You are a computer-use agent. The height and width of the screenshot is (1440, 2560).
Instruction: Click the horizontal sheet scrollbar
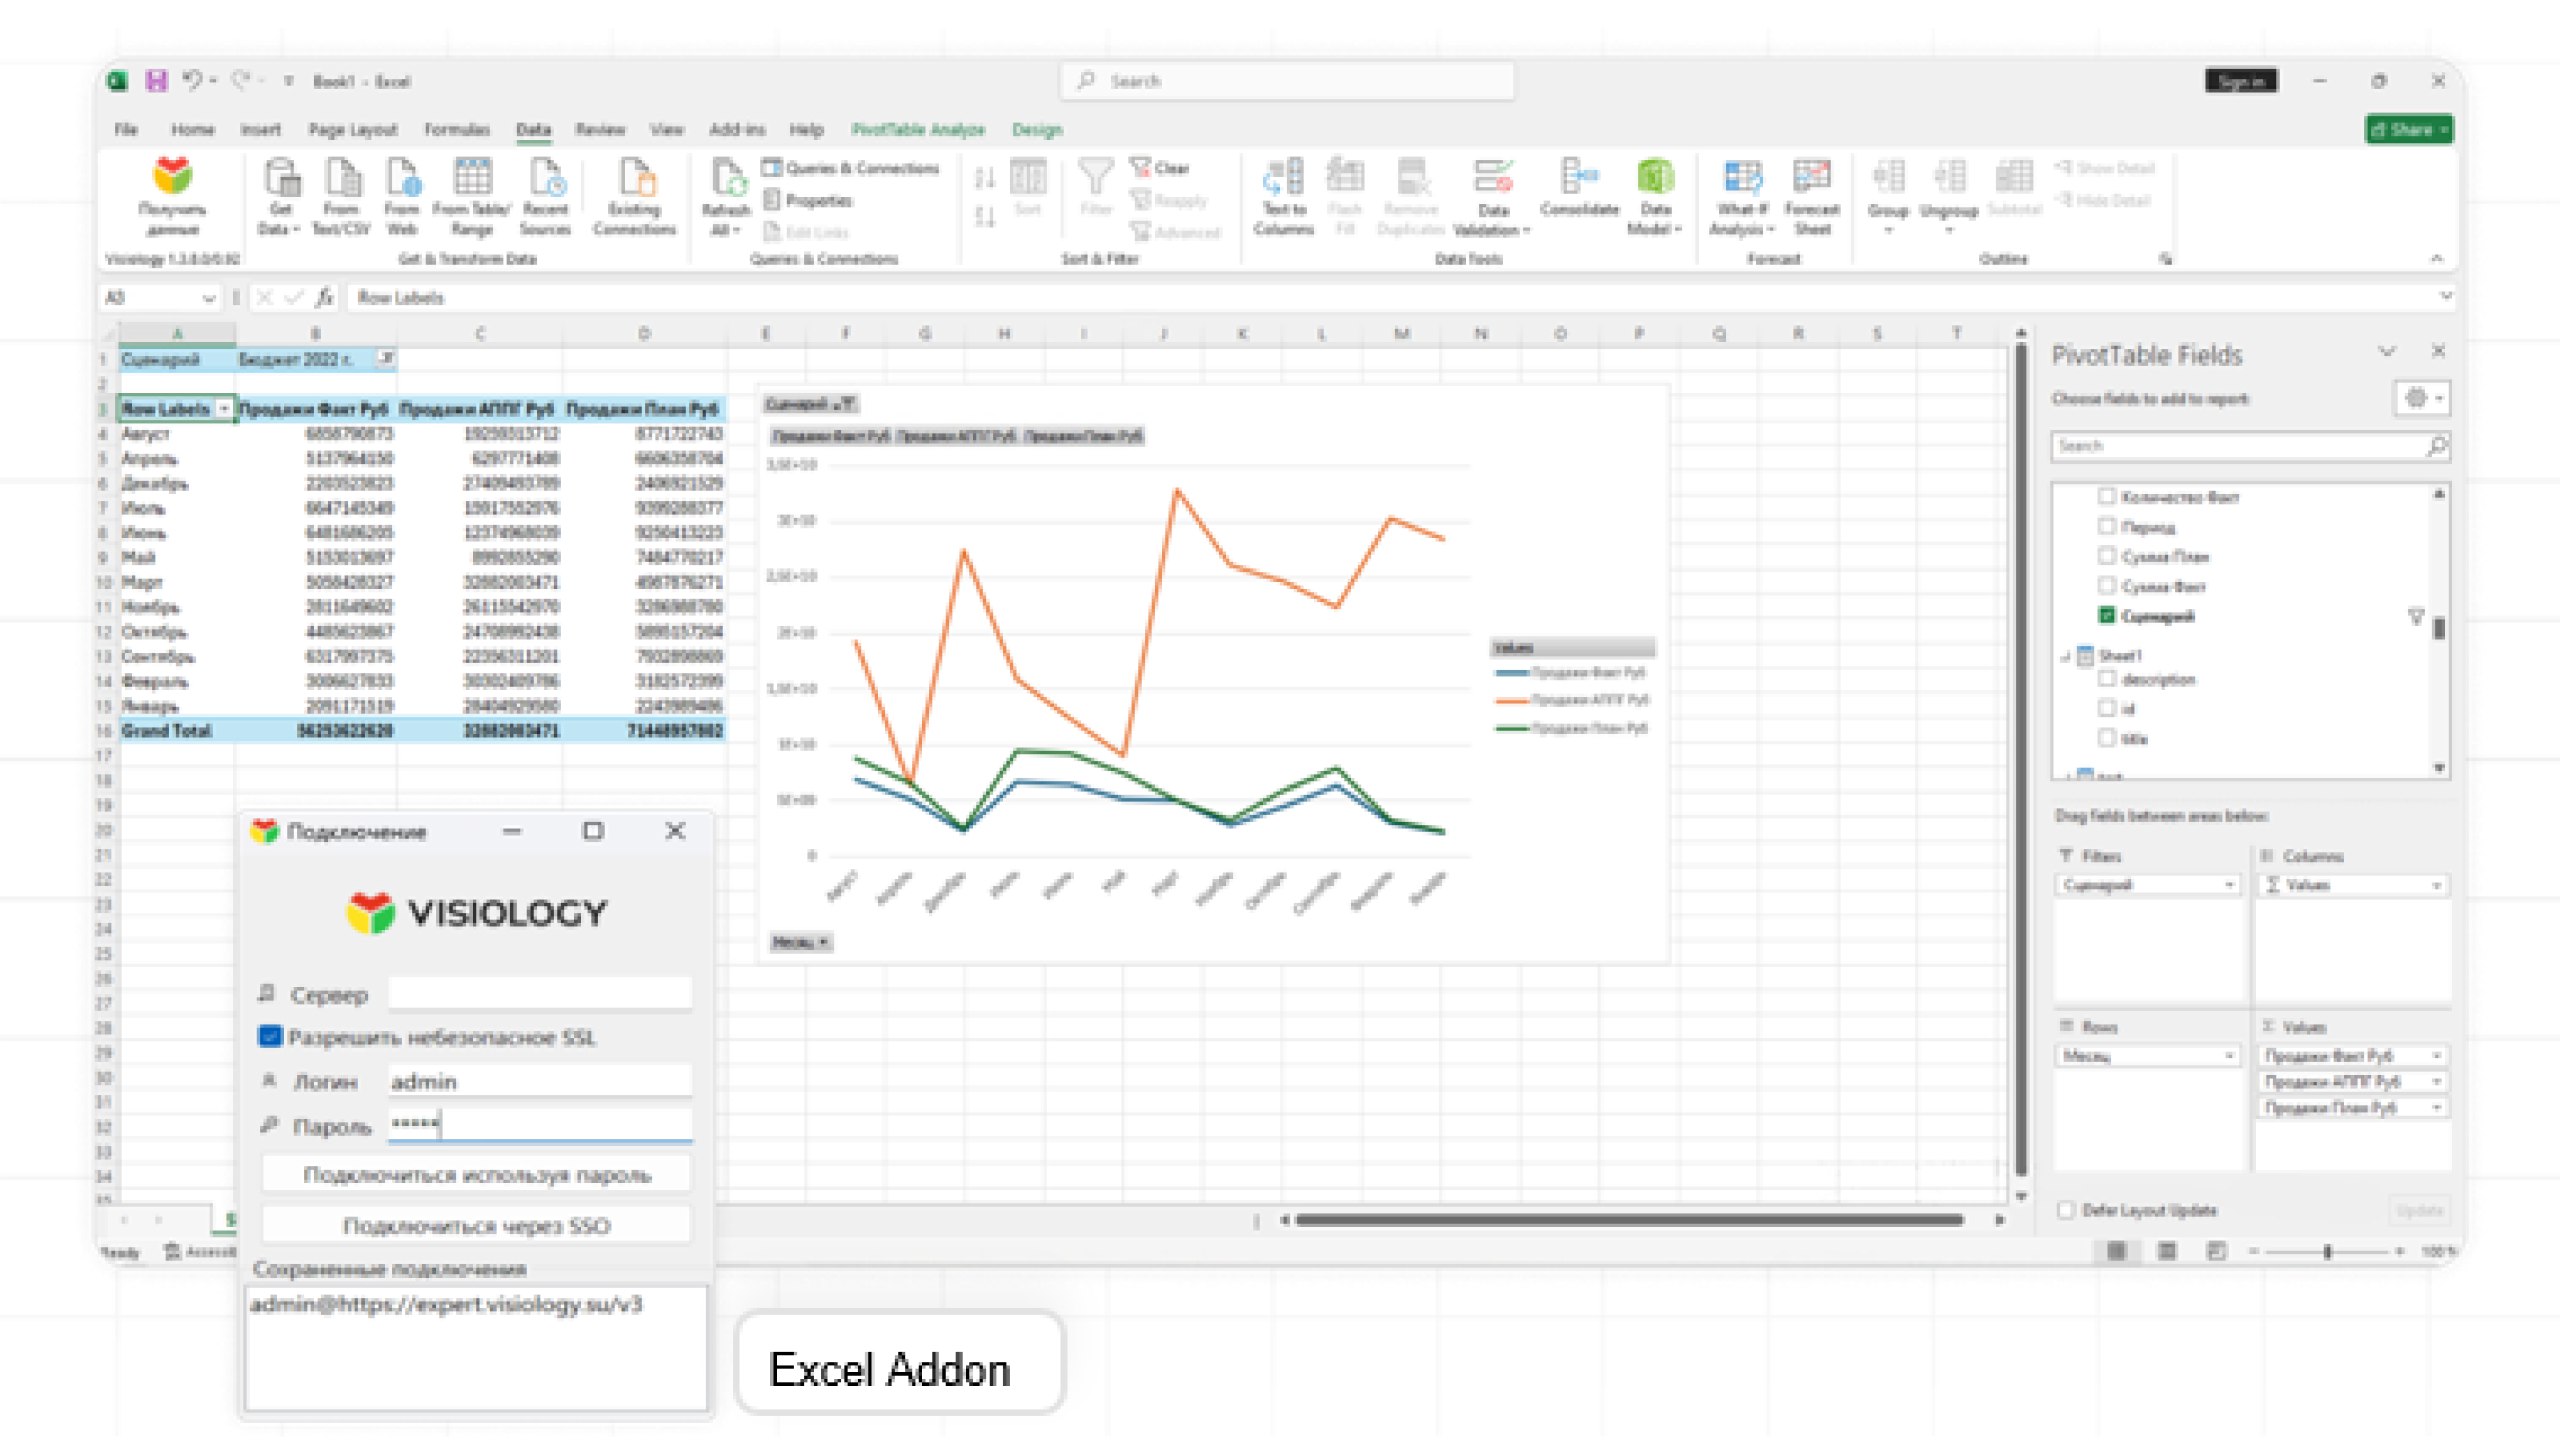(1630, 1219)
